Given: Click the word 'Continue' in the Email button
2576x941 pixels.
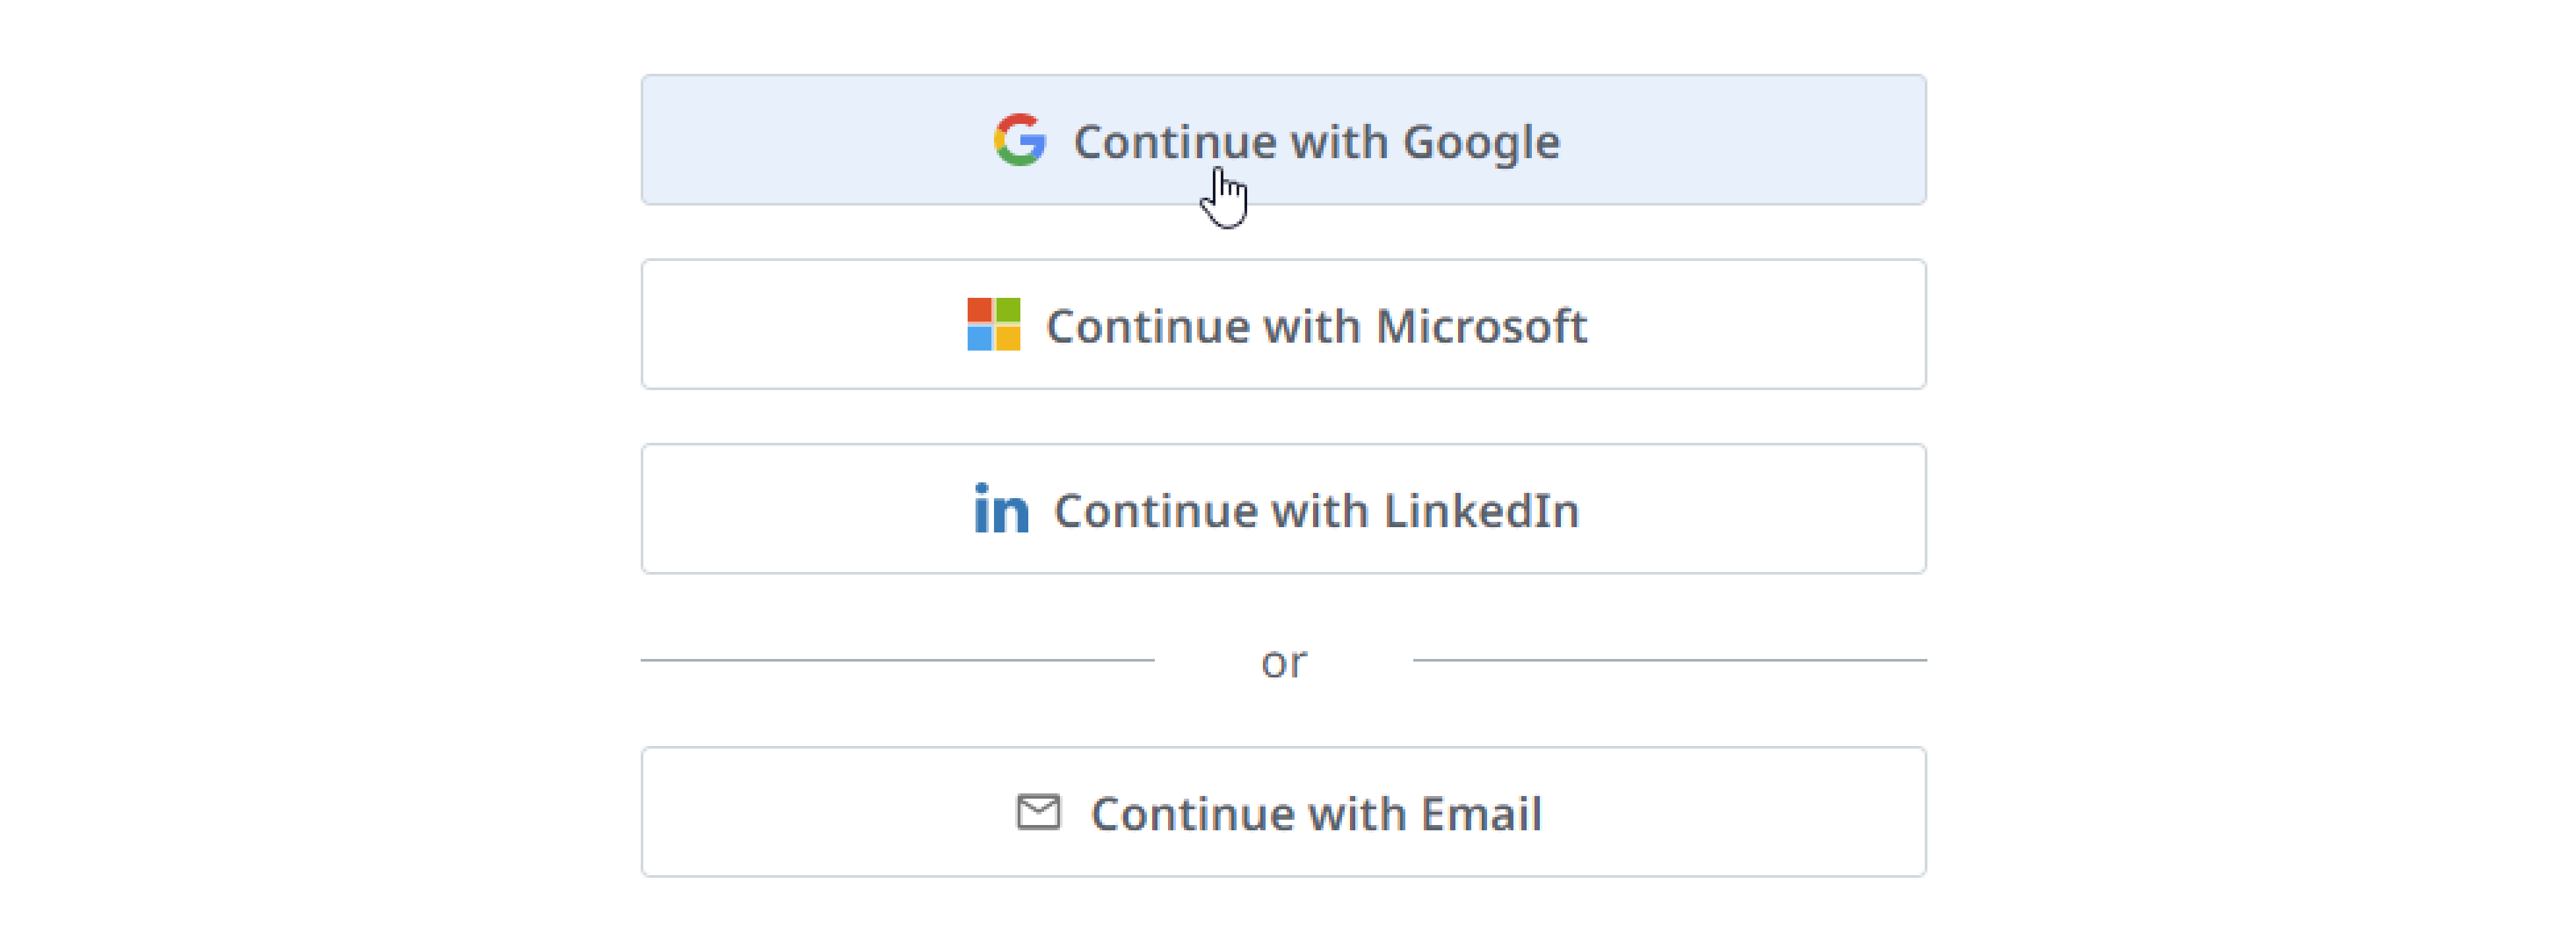Looking at the screenshot, I should [x=1192, y=814].
